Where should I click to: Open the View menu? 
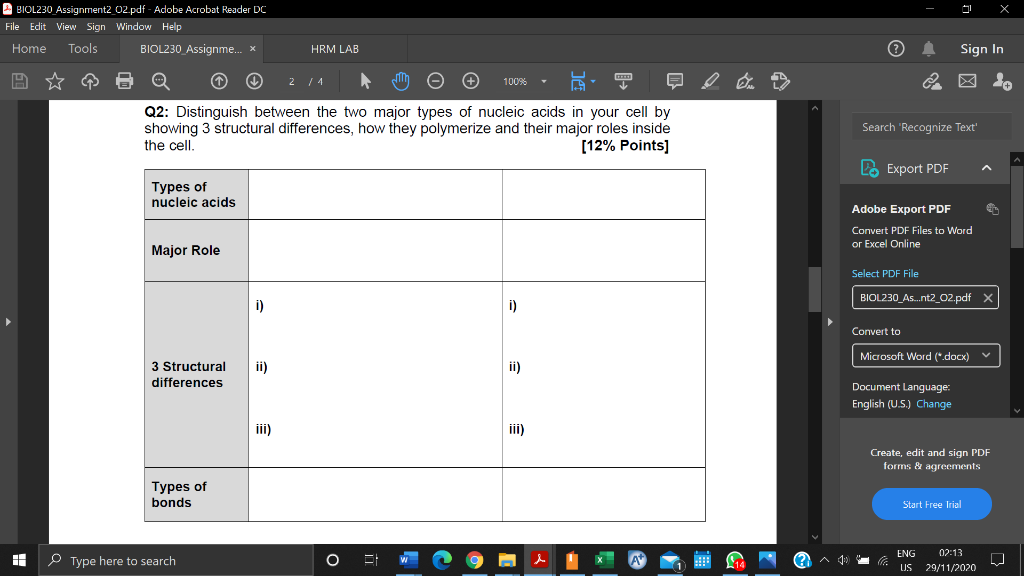66,27
